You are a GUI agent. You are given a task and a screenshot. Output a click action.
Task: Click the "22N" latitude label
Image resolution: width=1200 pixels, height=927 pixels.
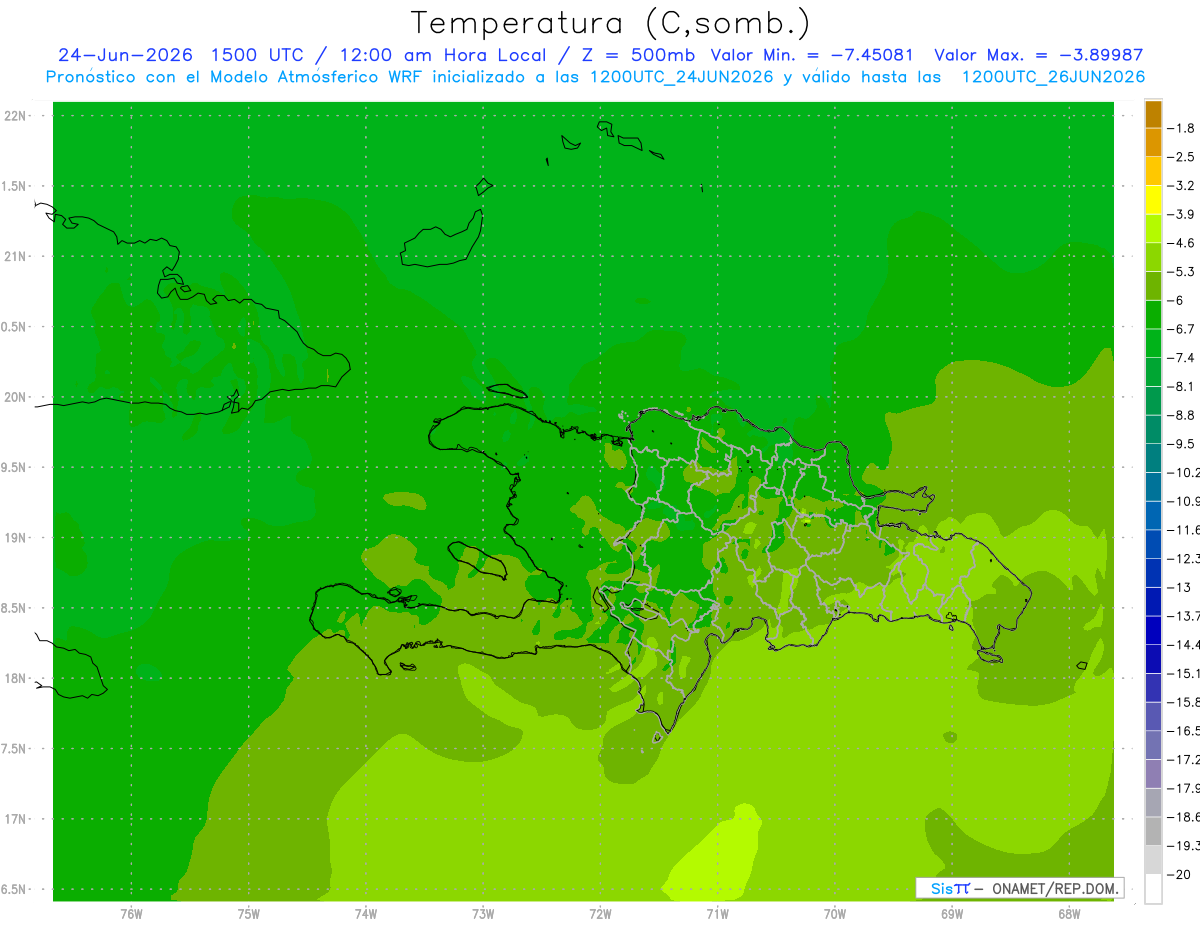click(16, 116)
